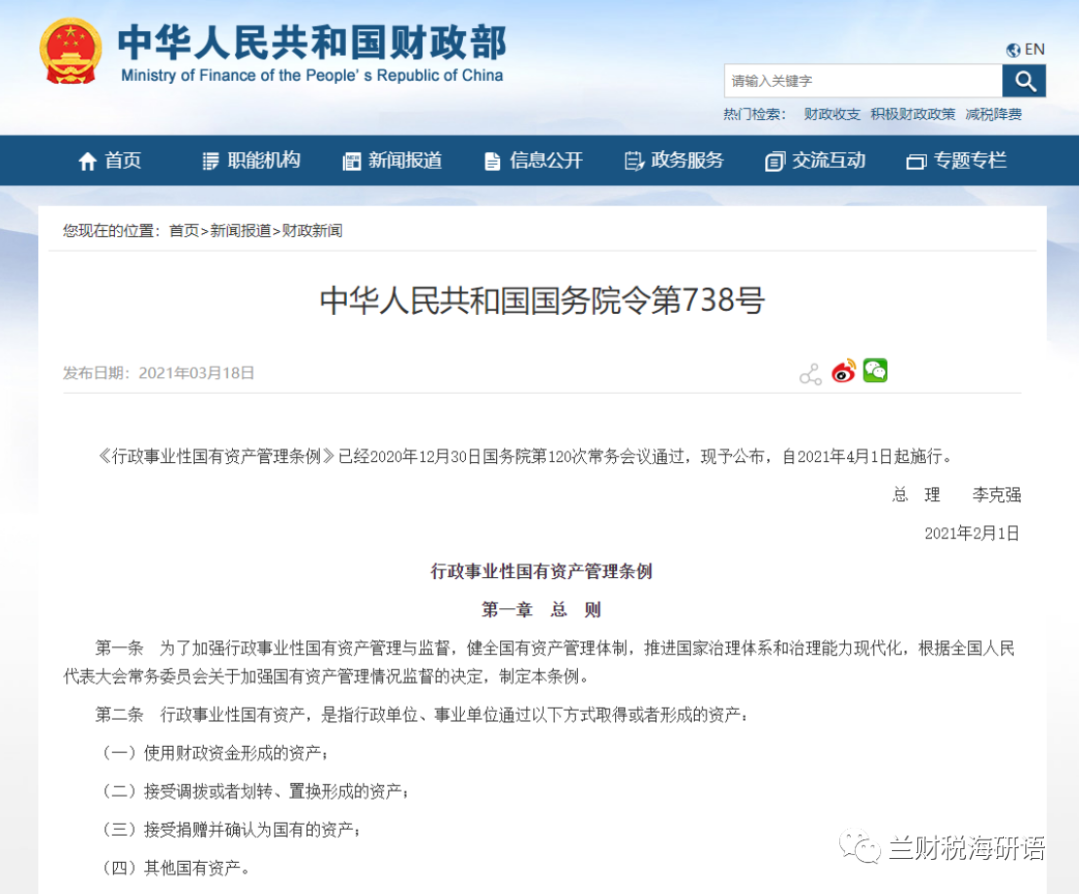The width and height of the screenshot is (1080, 895).
Task: Open the 交流互动 menu
Action: pyautogui.click(x=829, y=161)
